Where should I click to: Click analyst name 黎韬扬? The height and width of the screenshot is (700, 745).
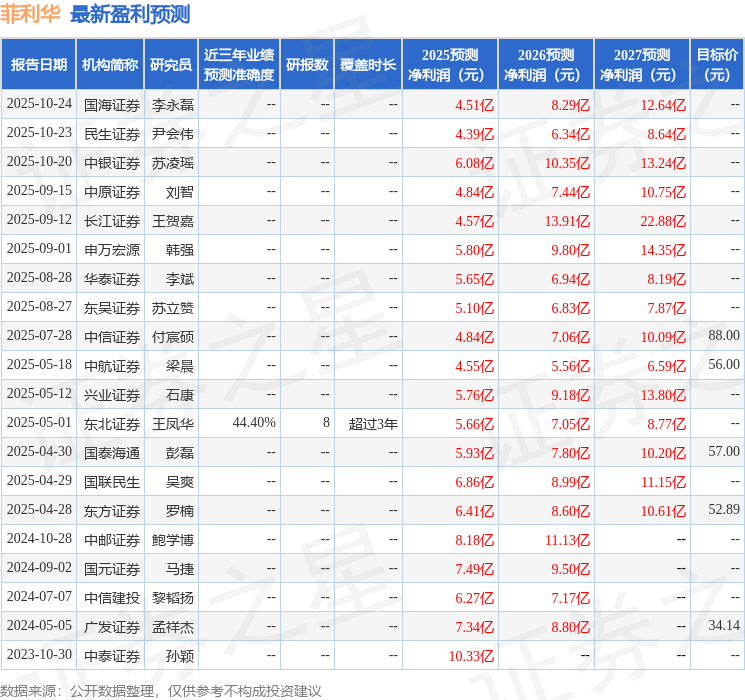[172, 597]
